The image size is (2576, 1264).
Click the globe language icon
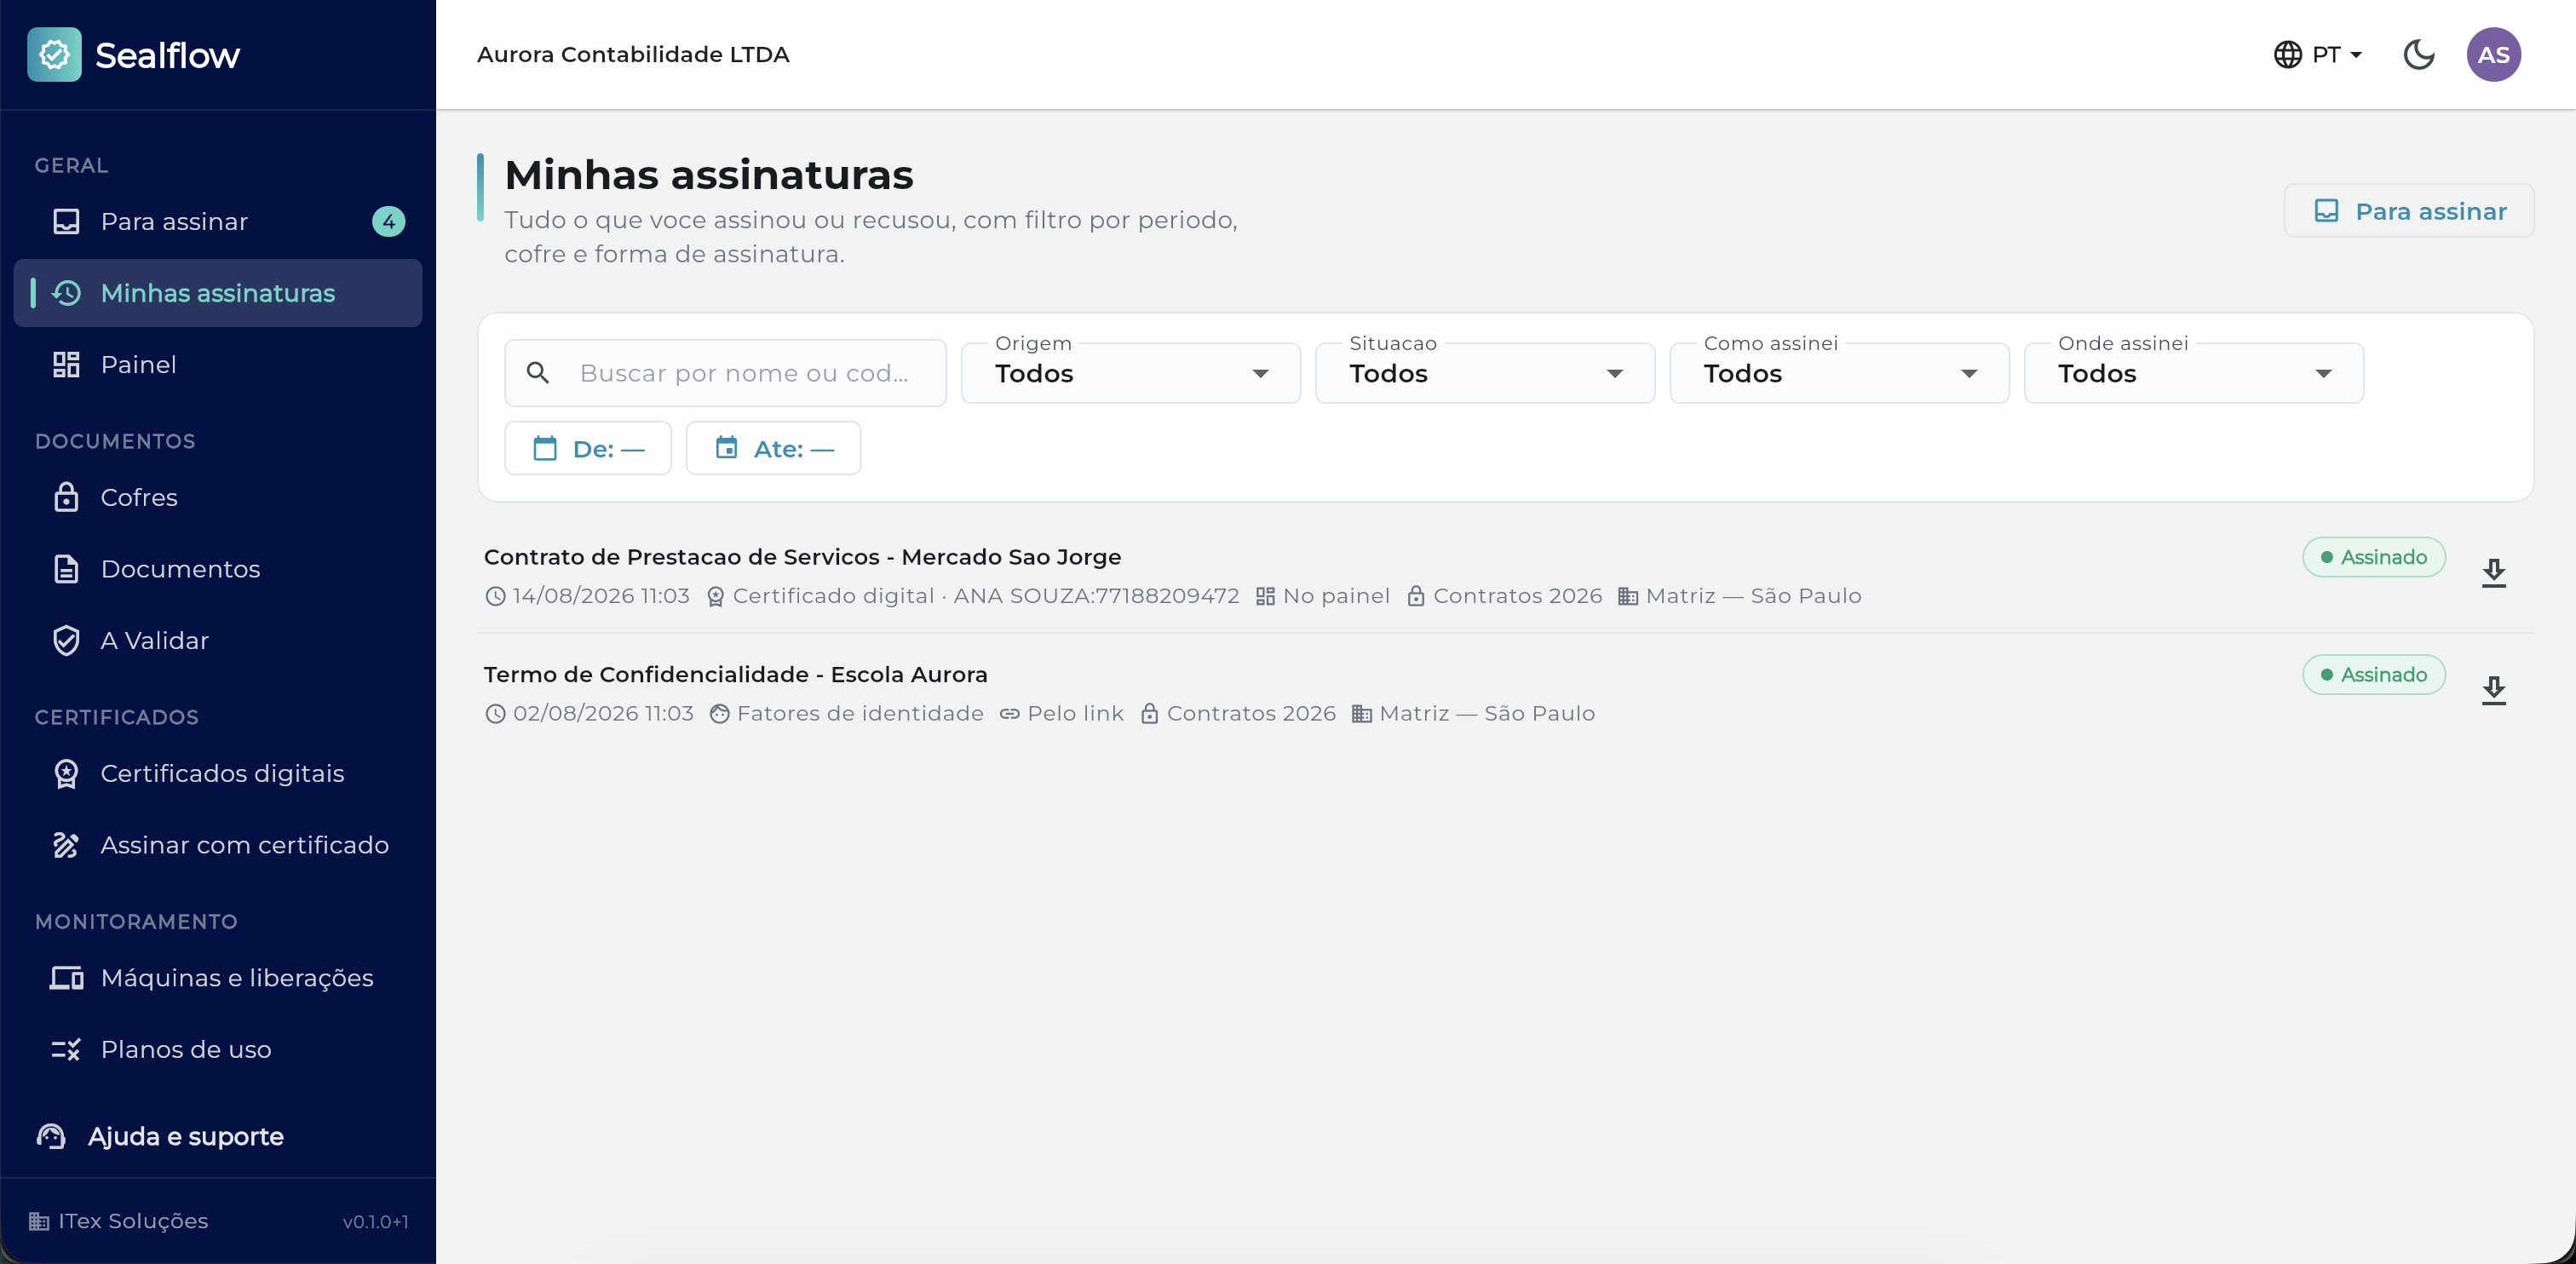pyautogui.click(x=2287, y=54)
